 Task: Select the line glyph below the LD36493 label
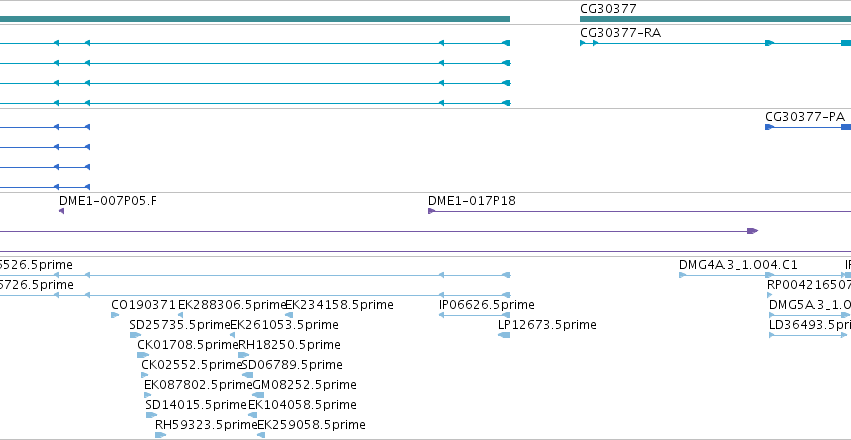(809, 335)
